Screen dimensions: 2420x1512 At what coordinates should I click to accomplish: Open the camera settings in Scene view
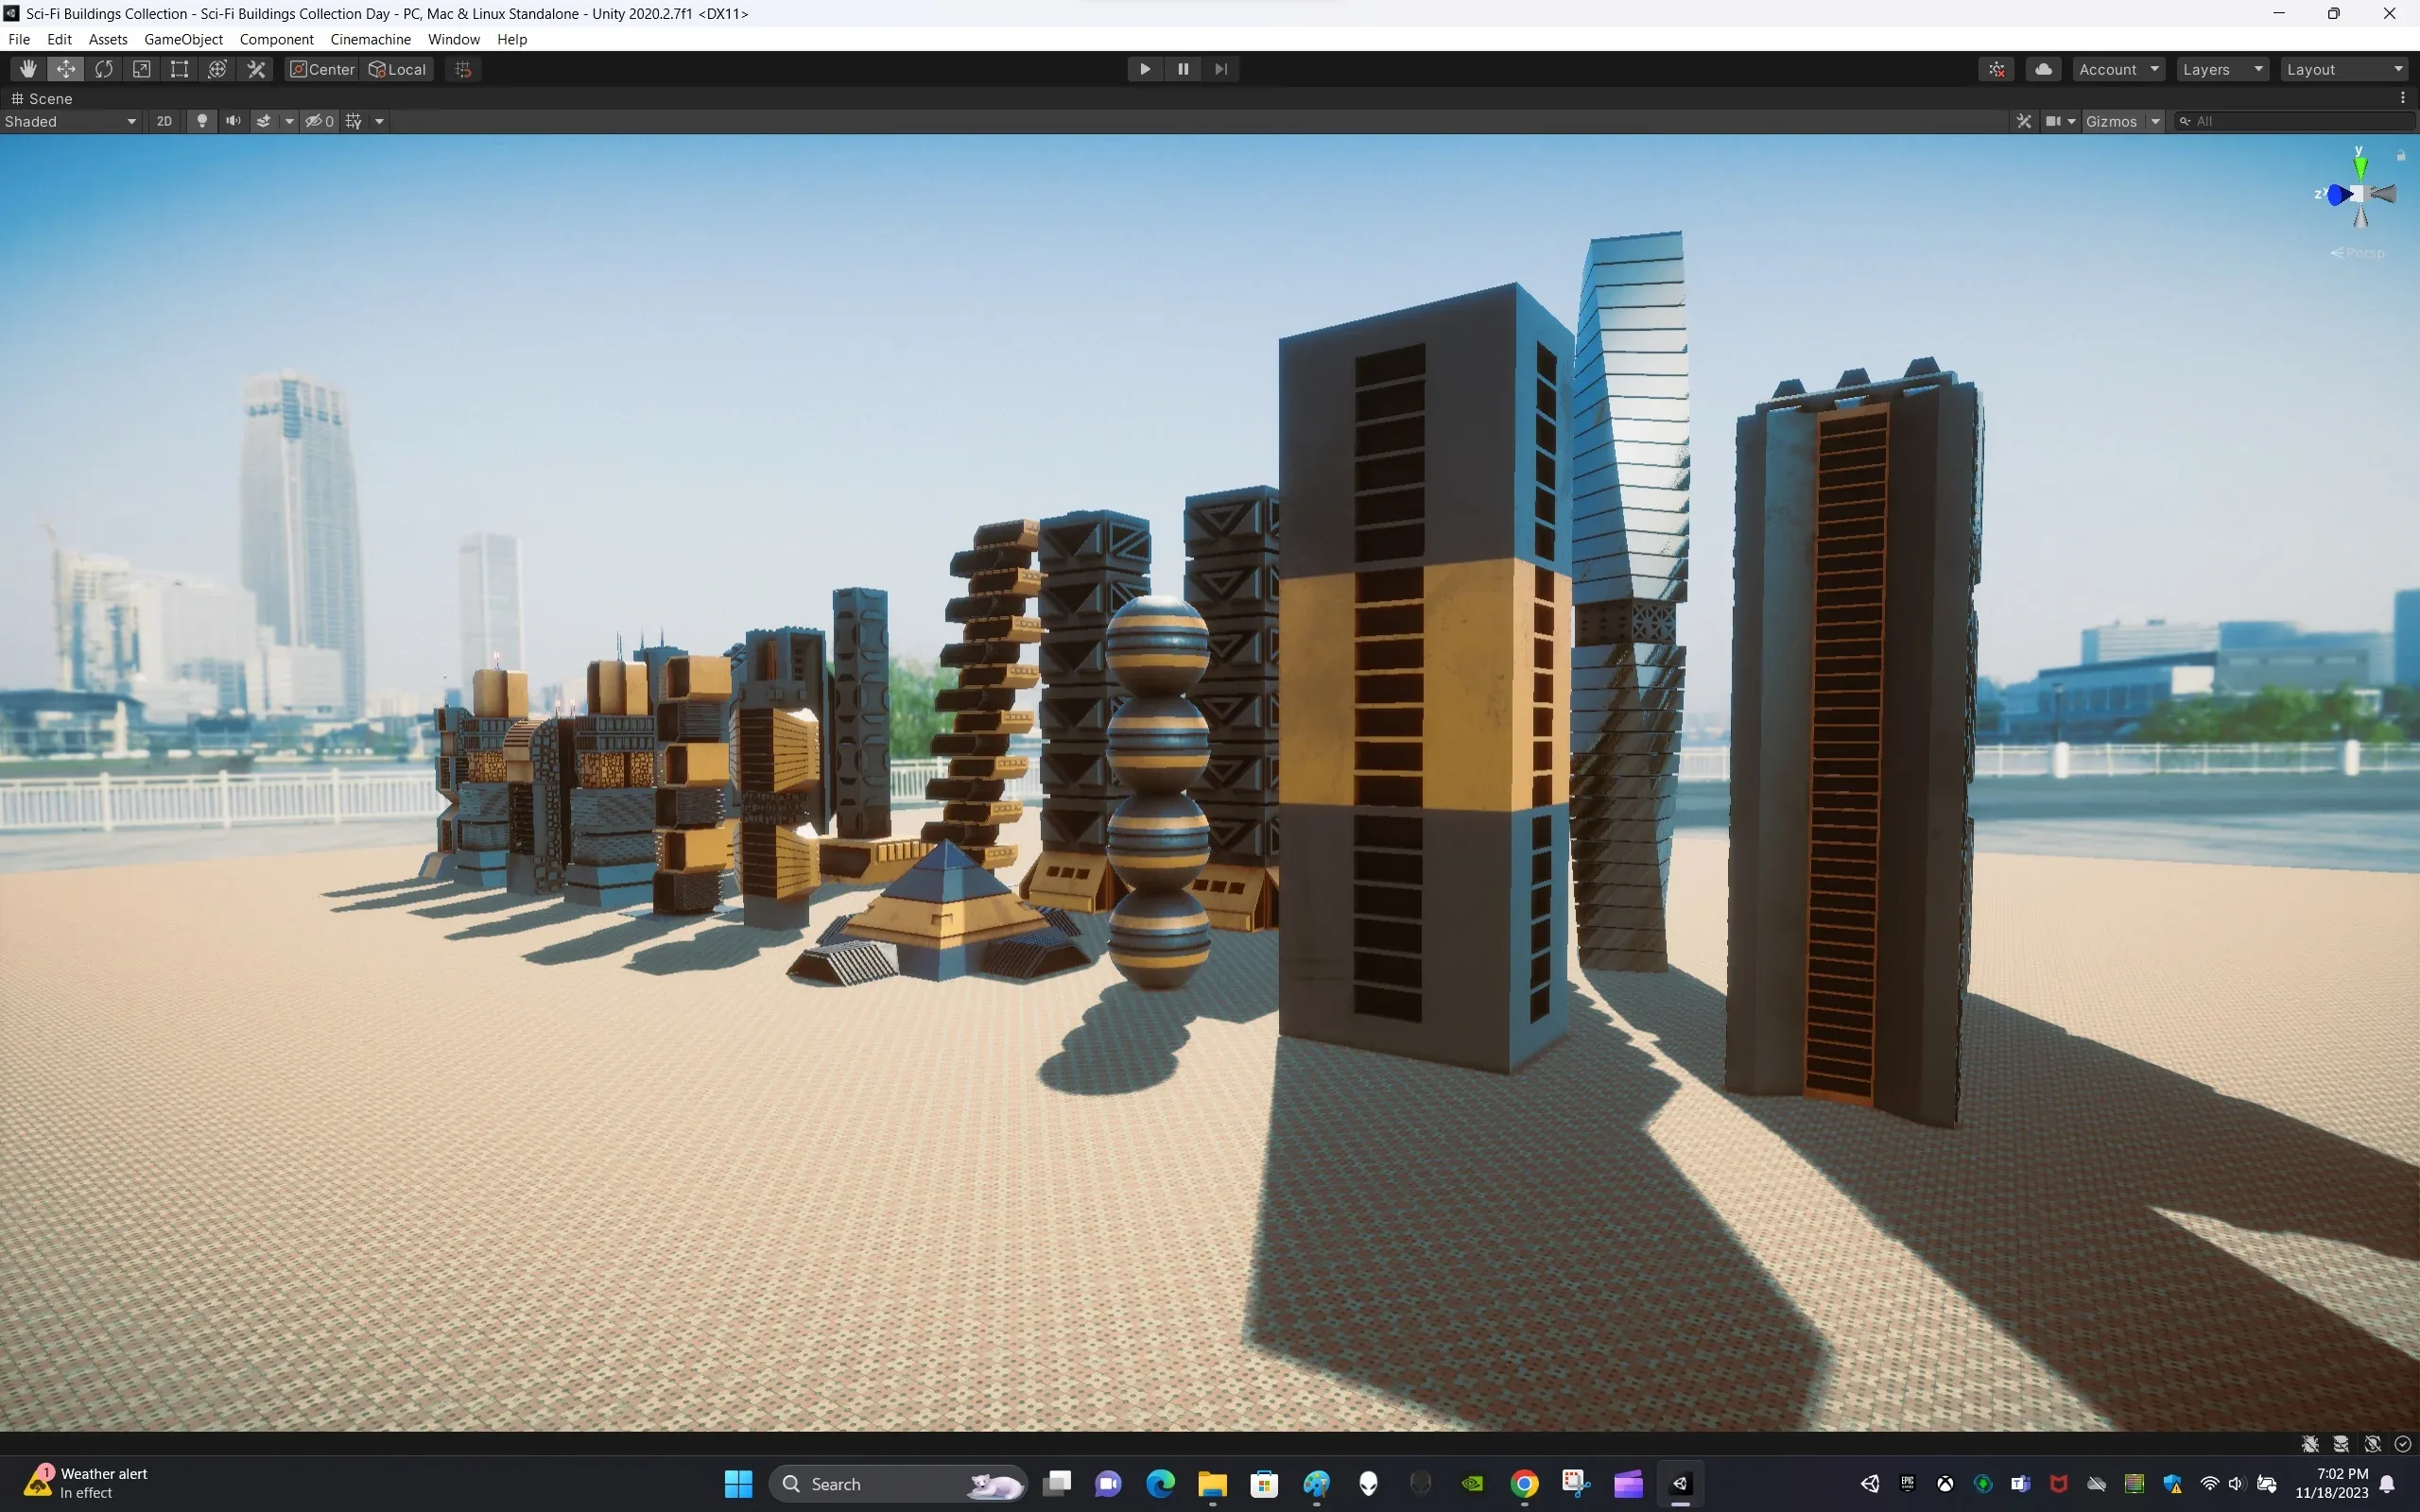pyautogui.click(x=2058, y=120)
